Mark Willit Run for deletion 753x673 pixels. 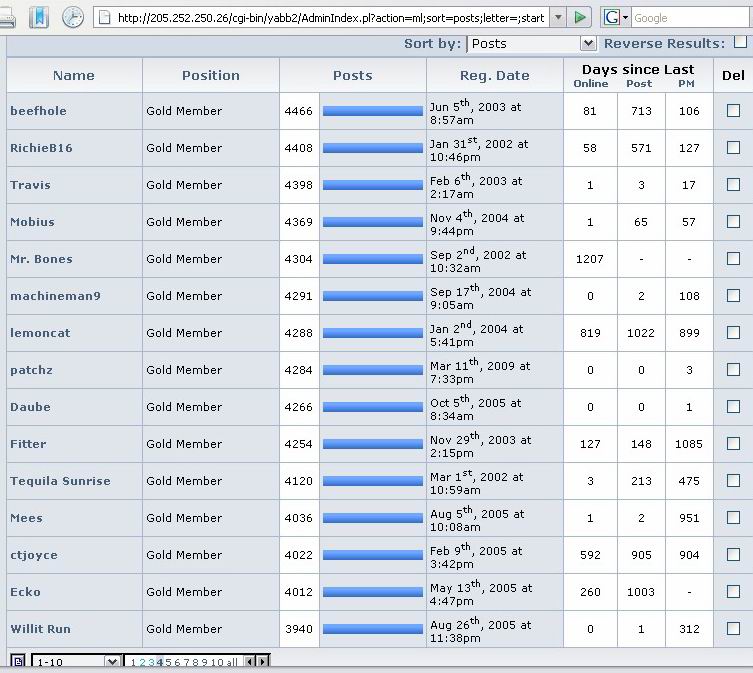[x=733, y=629]
